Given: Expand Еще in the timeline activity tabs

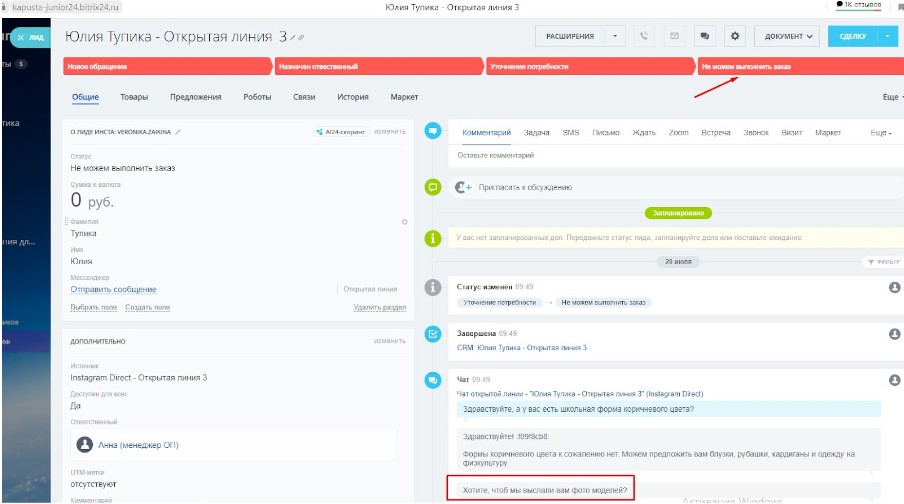Looking at the screenshot, I should [x=880, y=133].
